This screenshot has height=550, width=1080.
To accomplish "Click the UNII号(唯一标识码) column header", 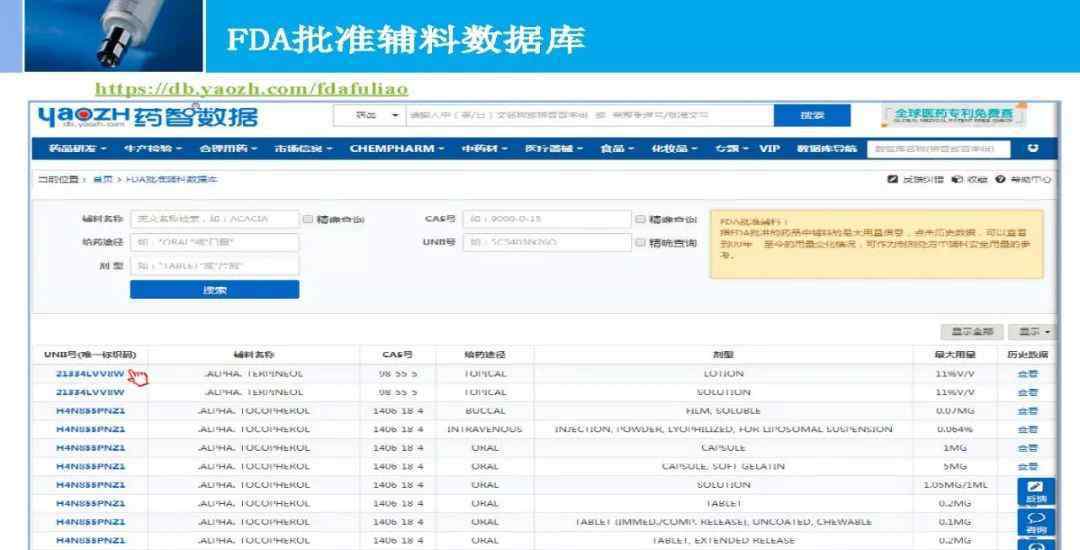I will (x=90, y=355).
